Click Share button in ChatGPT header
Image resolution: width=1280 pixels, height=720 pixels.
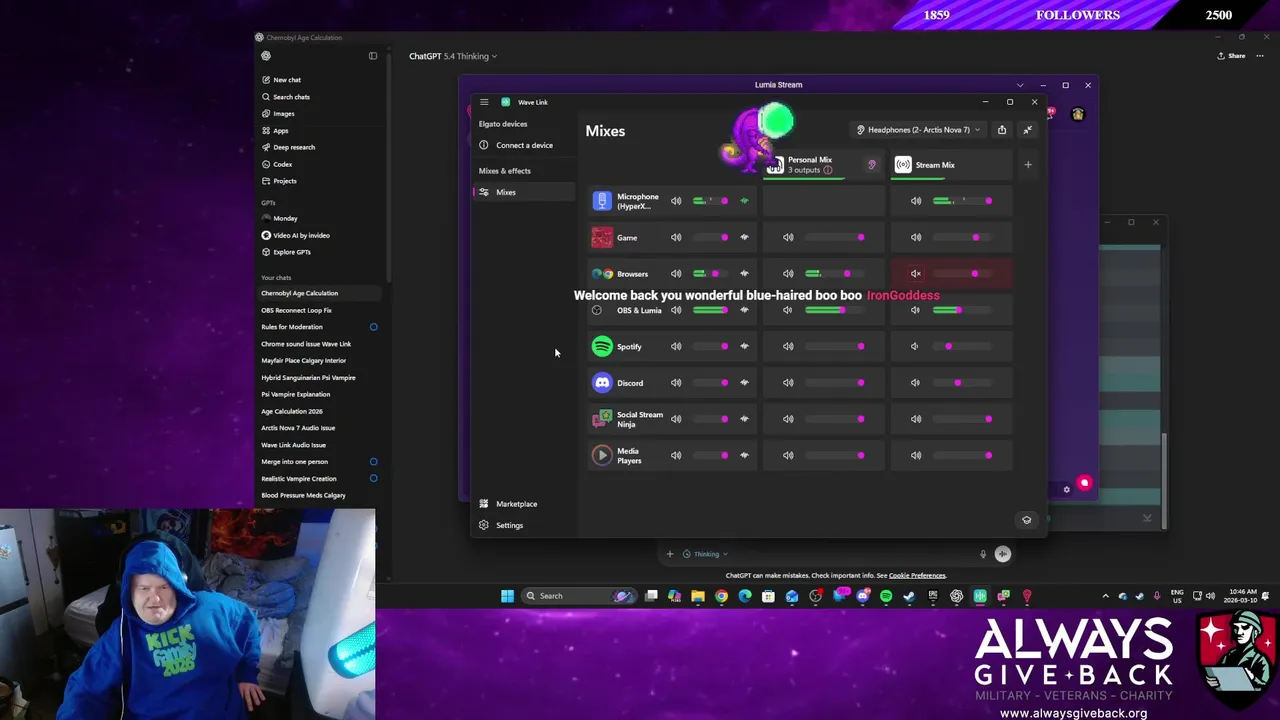coord(1231,56)
